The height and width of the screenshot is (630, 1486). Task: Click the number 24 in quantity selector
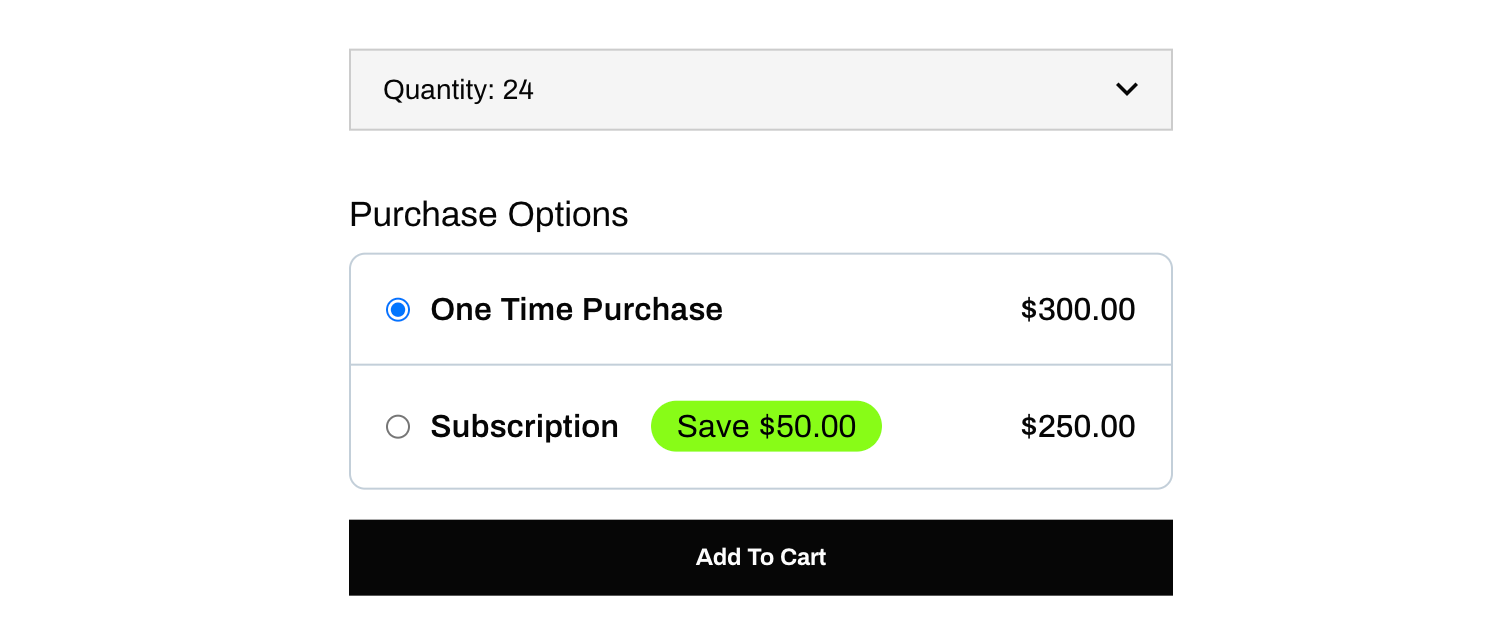pyautogui.click(x=518, y=90)
